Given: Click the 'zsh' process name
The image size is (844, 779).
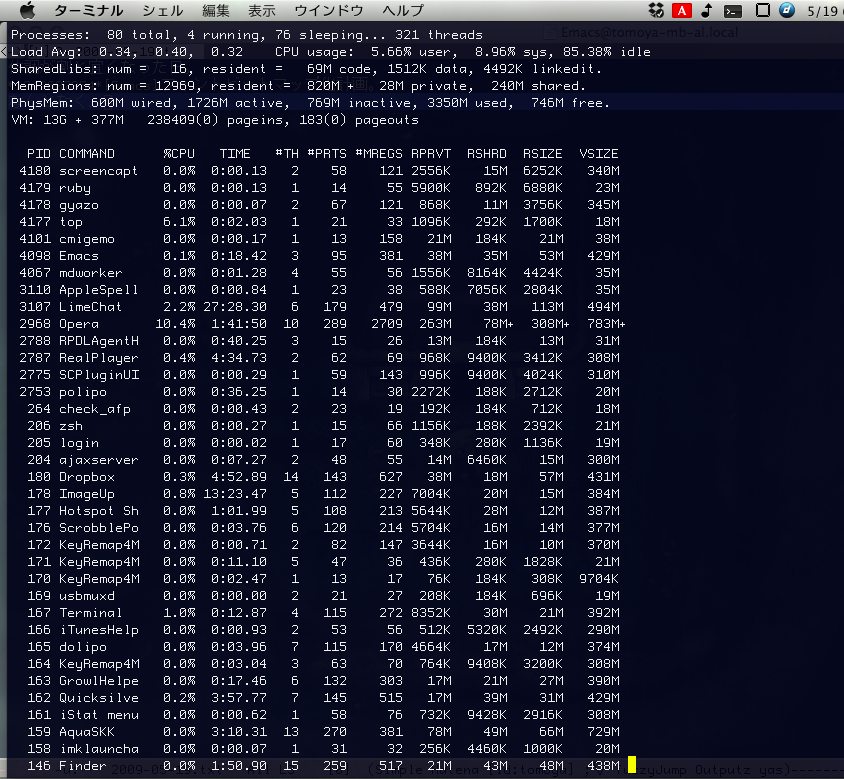Looking at the screenshot, I should (x=71, y=426).
